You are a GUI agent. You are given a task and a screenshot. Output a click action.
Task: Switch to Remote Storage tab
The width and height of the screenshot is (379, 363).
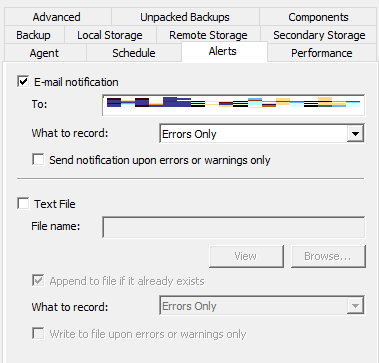(x=208, y=35)
